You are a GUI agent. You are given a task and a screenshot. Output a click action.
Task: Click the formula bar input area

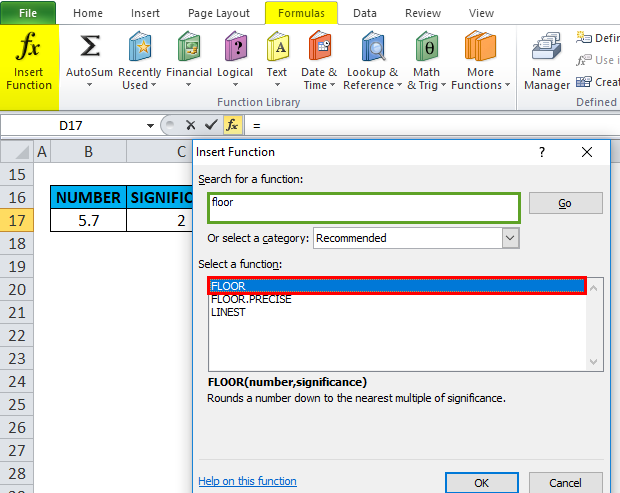pyautogui.click(x=433, y=126)
